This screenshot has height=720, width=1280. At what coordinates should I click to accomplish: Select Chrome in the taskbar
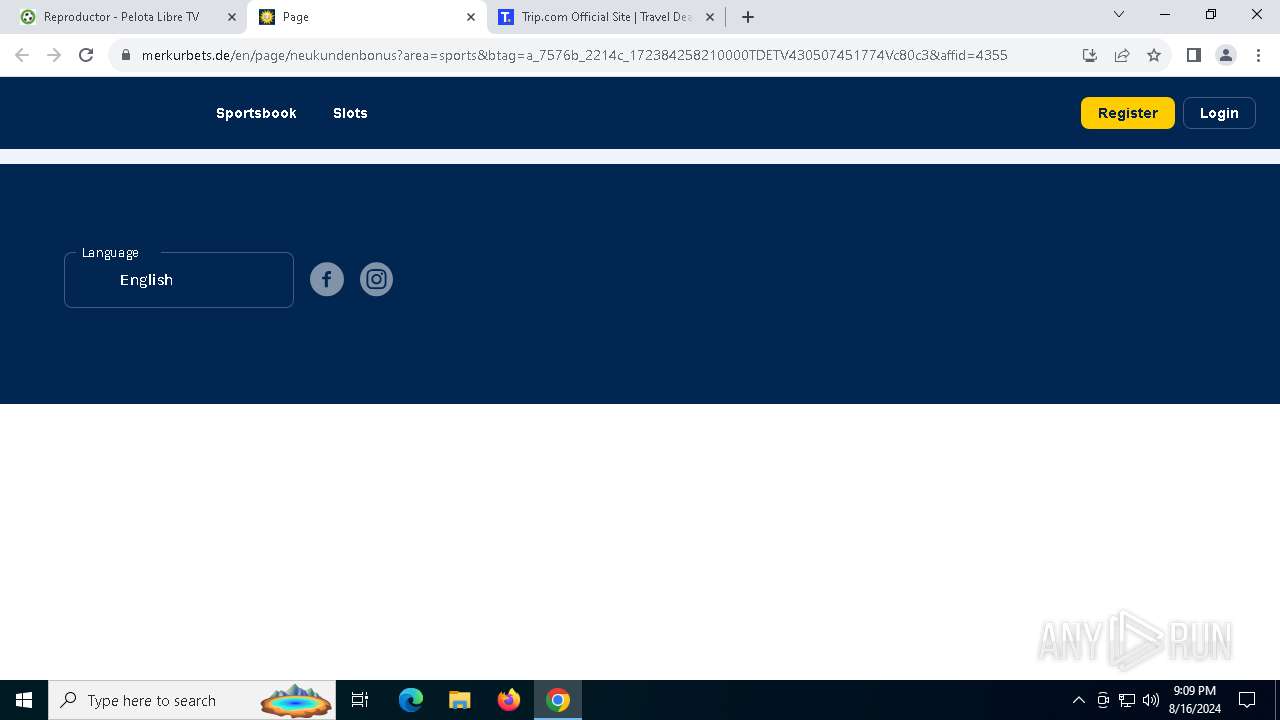tap(558, 700)
